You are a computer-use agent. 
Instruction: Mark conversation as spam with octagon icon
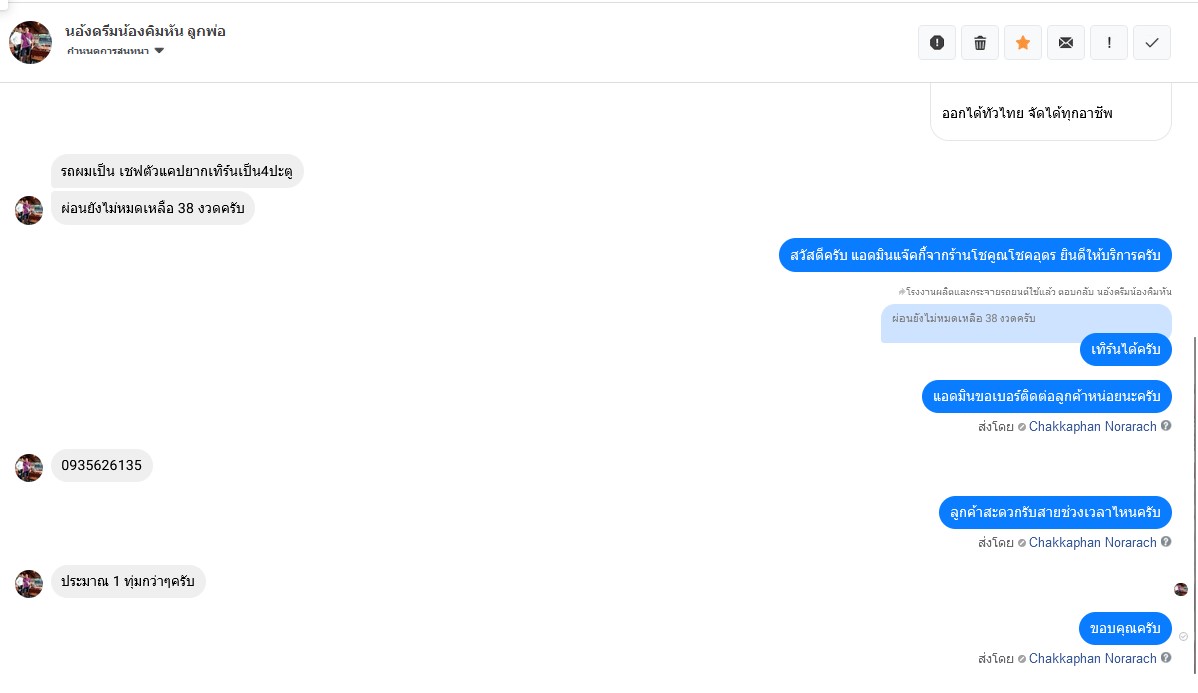tap(937, 43)
